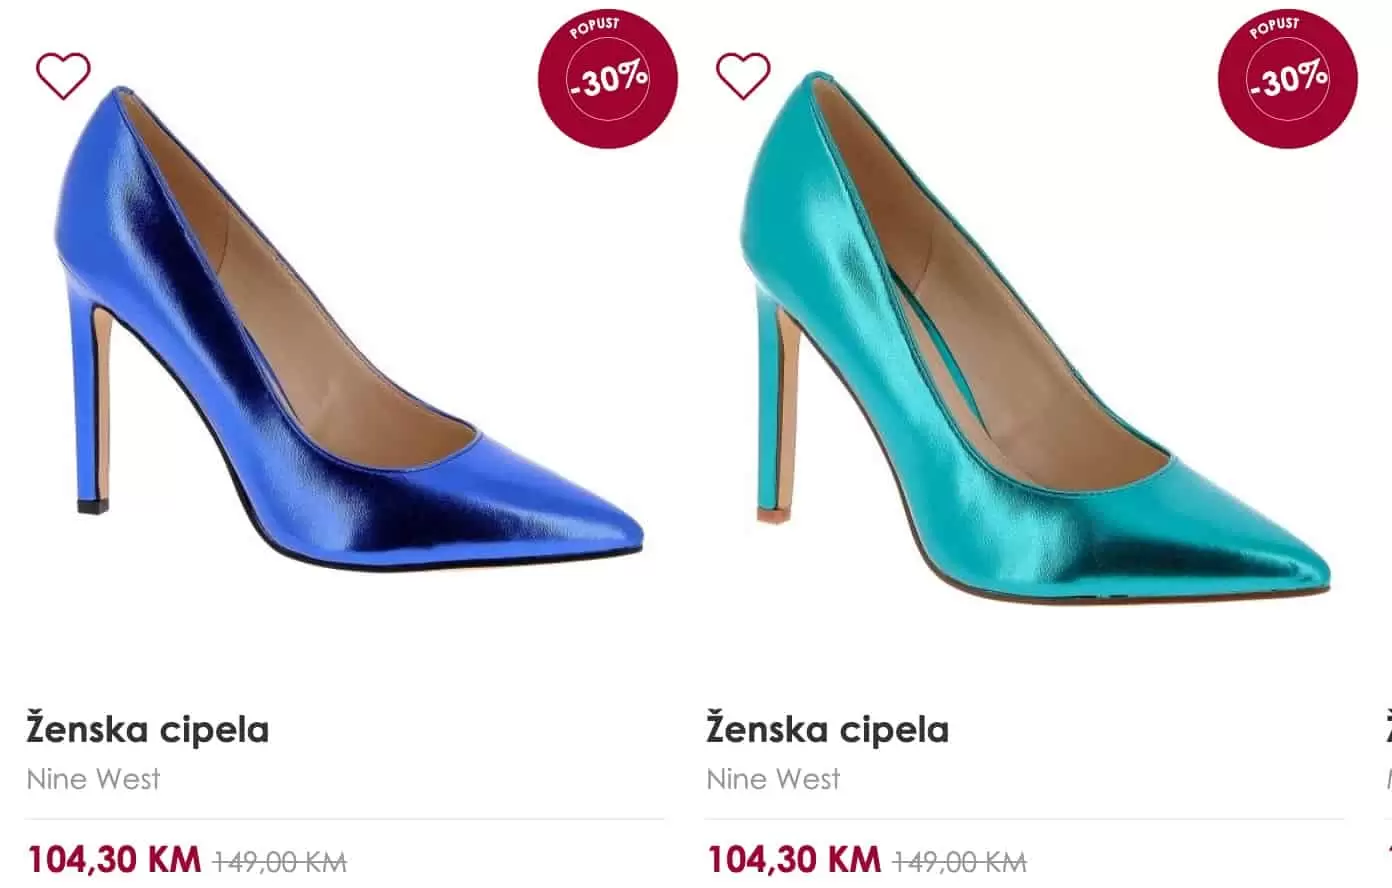
Task: Click crossed-out 149,00 KM under blue shoe
Action: pos(279,861)
